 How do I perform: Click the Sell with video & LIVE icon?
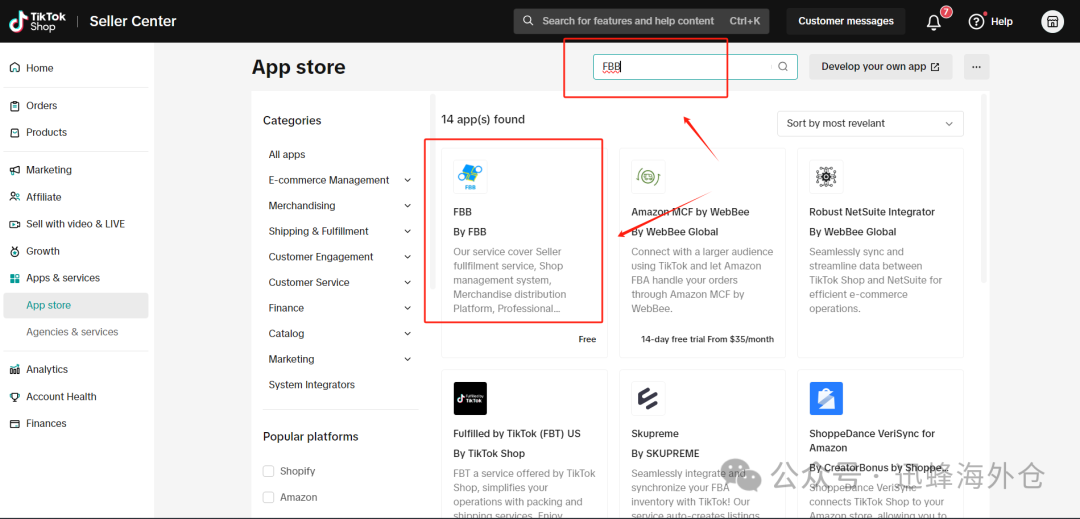(14, 224)
